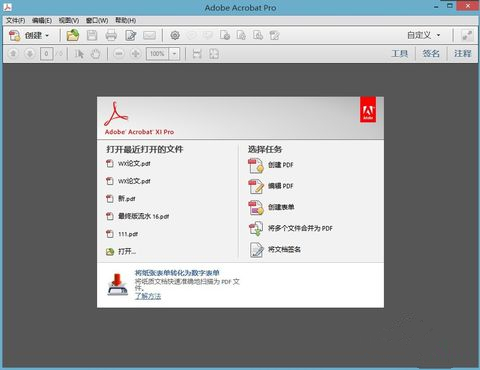Open the 自定义 dropdown
480x370 pixels.
point(424,35)
